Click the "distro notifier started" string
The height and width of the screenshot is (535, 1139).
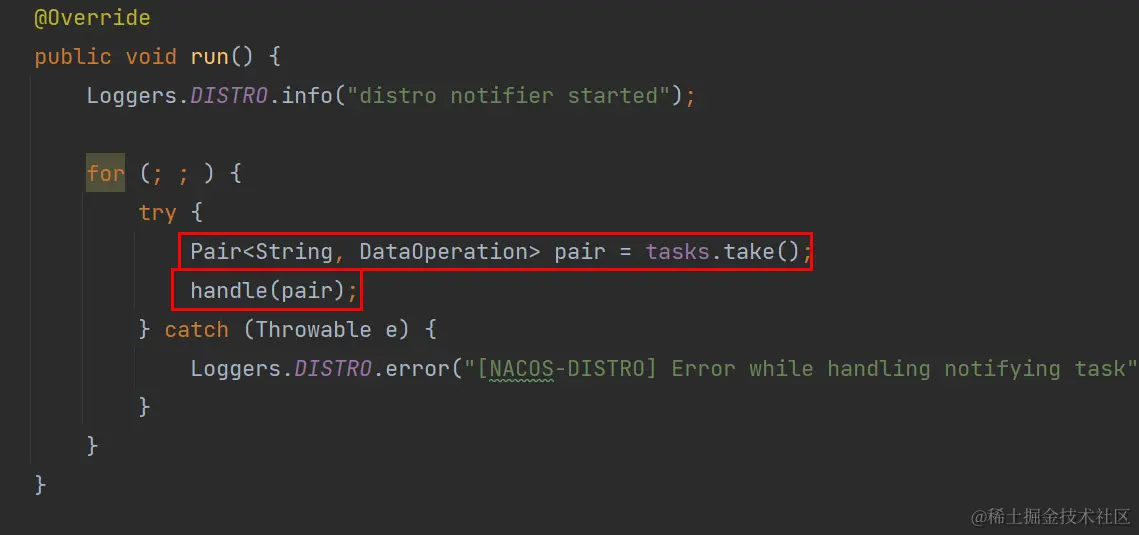(508, 96)
